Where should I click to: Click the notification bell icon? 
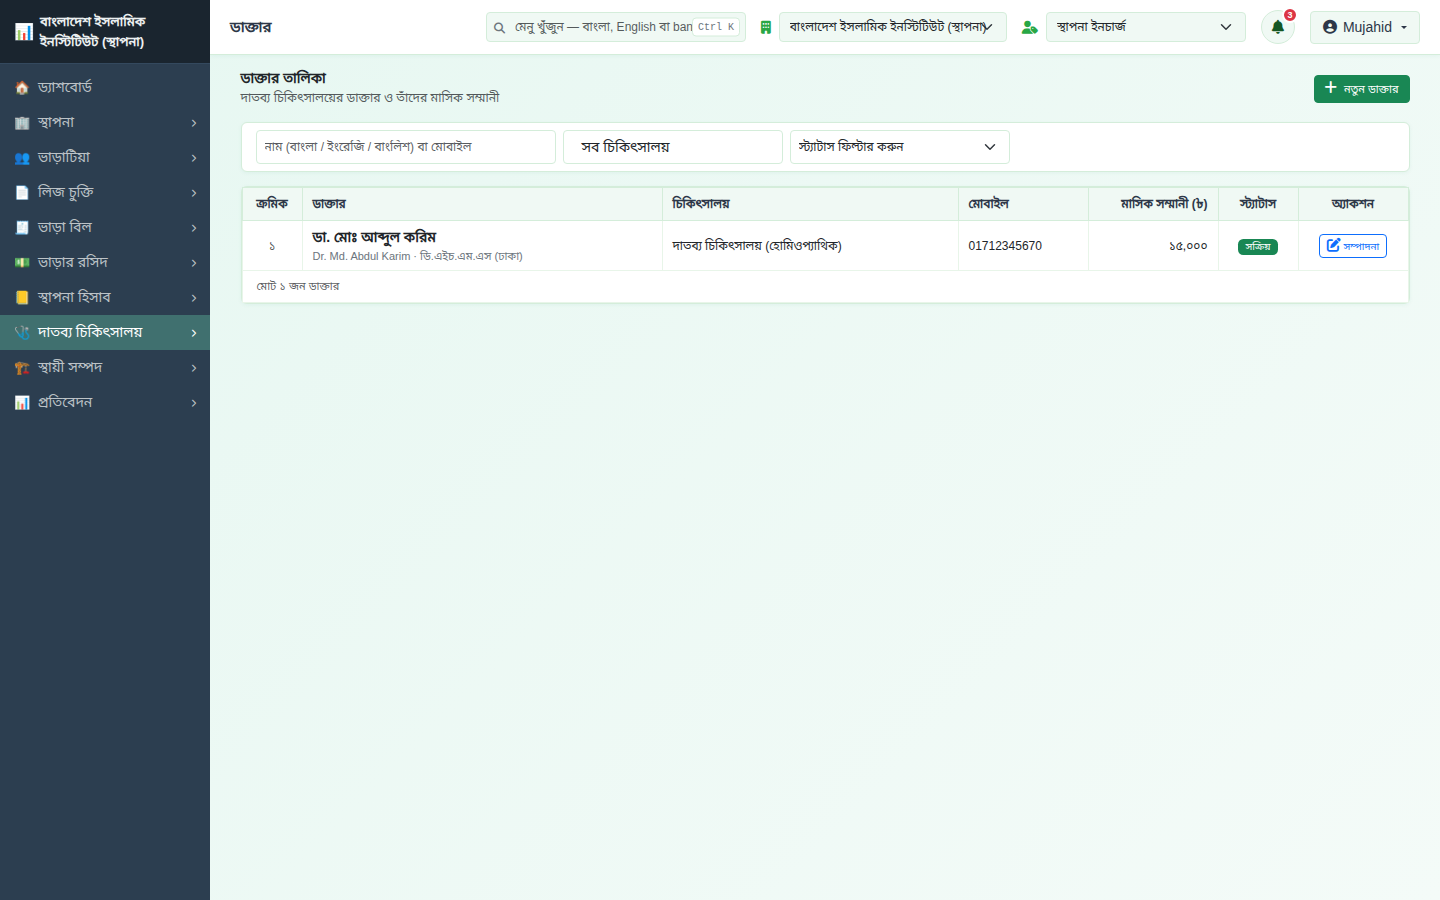[1277, 27]
